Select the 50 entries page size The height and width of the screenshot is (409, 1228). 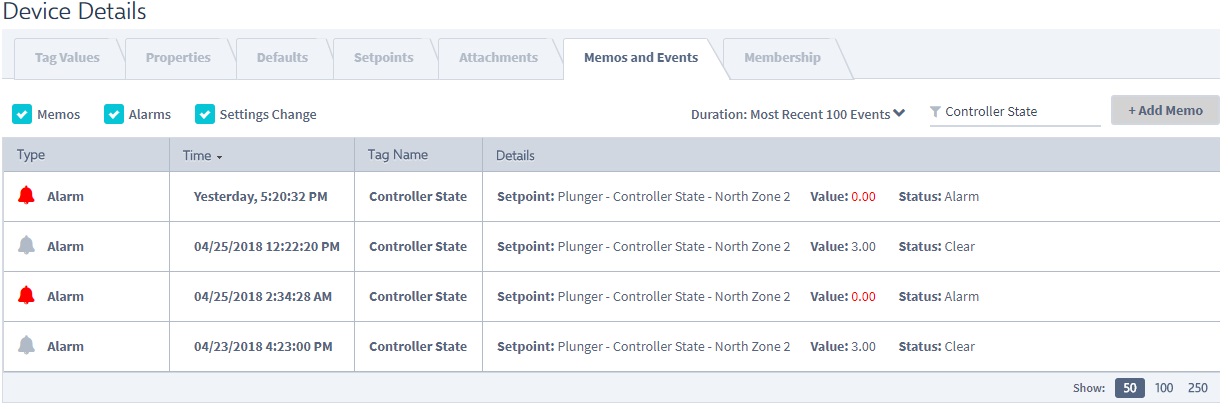coord(1129,388)
